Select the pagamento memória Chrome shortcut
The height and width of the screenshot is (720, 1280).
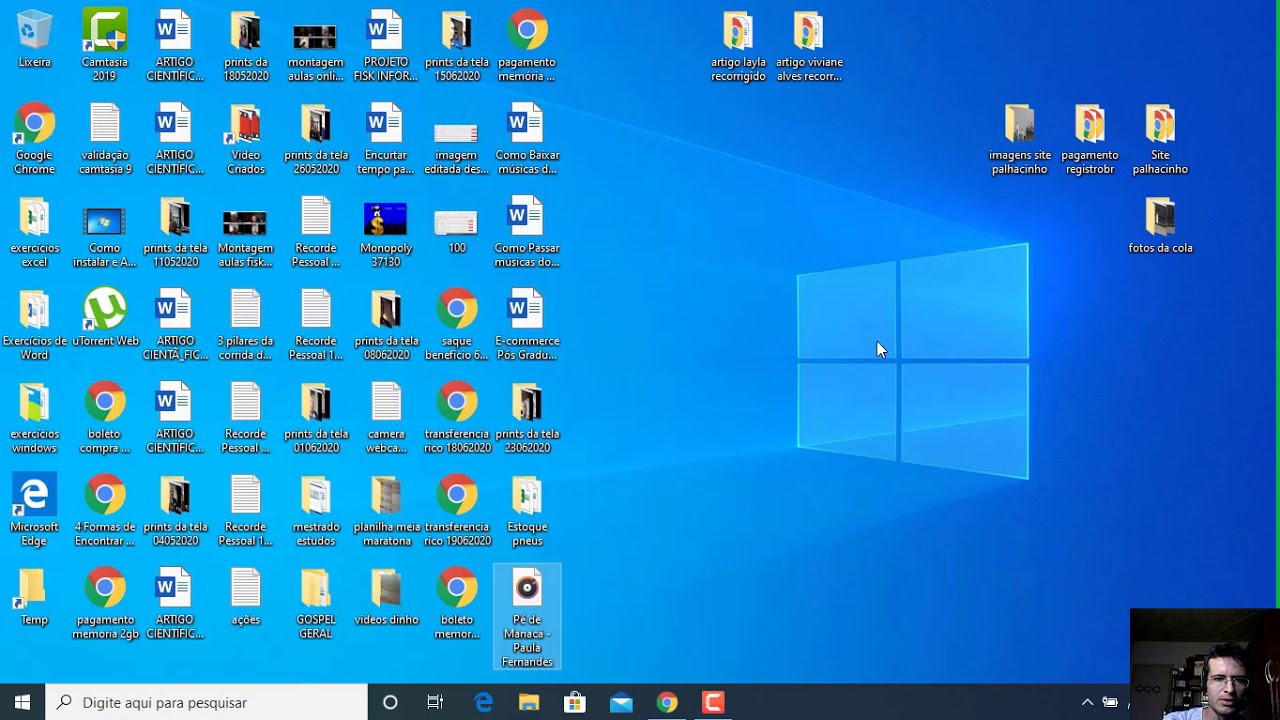pos(527,46)
